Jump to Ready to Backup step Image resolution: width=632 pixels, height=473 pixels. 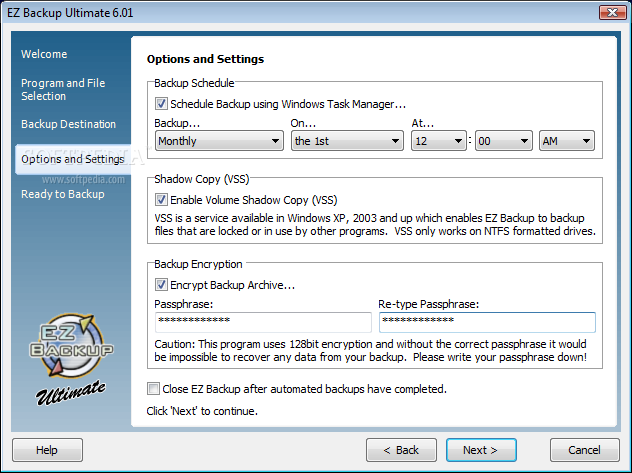tap(62, 194)
